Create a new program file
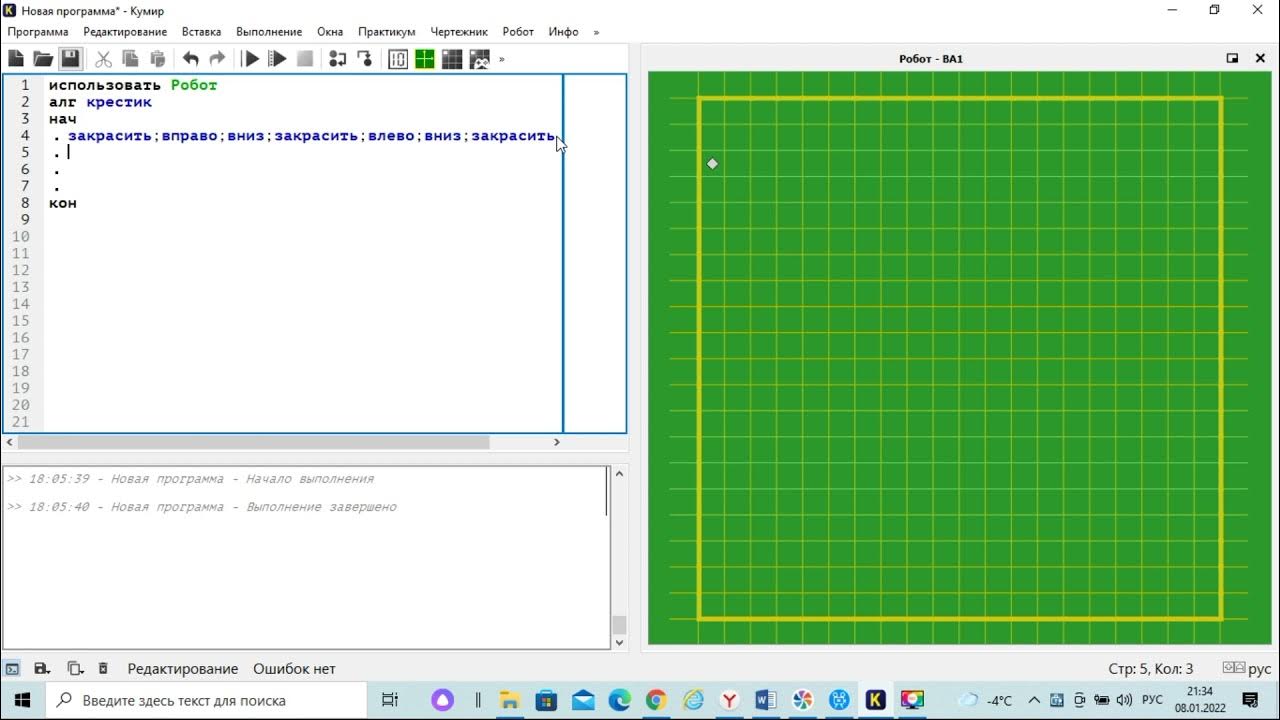Viewport: 1280px width, 720px height. click(16, 59)
